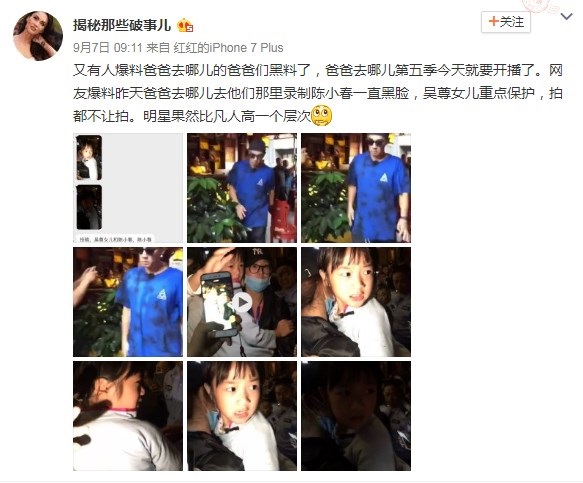
Task: Expand the post options chevron menu
Action: pyautogui.click(x=567, y=16)
